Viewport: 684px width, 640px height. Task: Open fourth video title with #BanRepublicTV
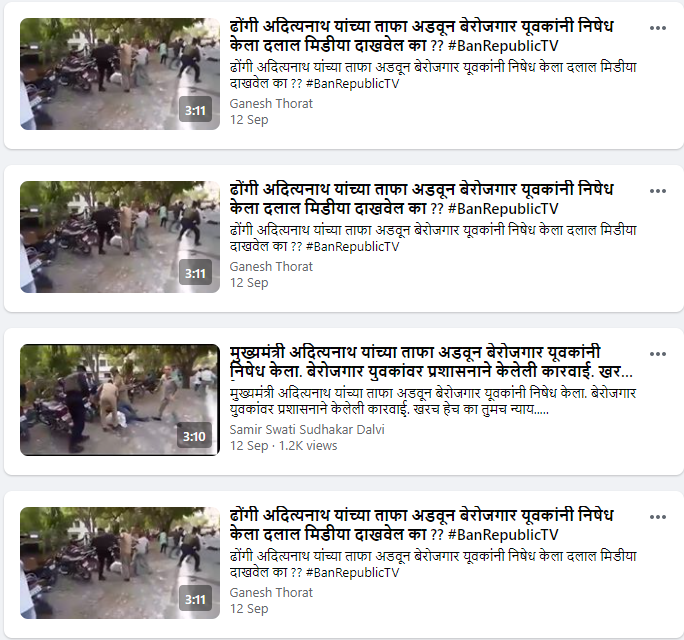click(x=421, y=525)
